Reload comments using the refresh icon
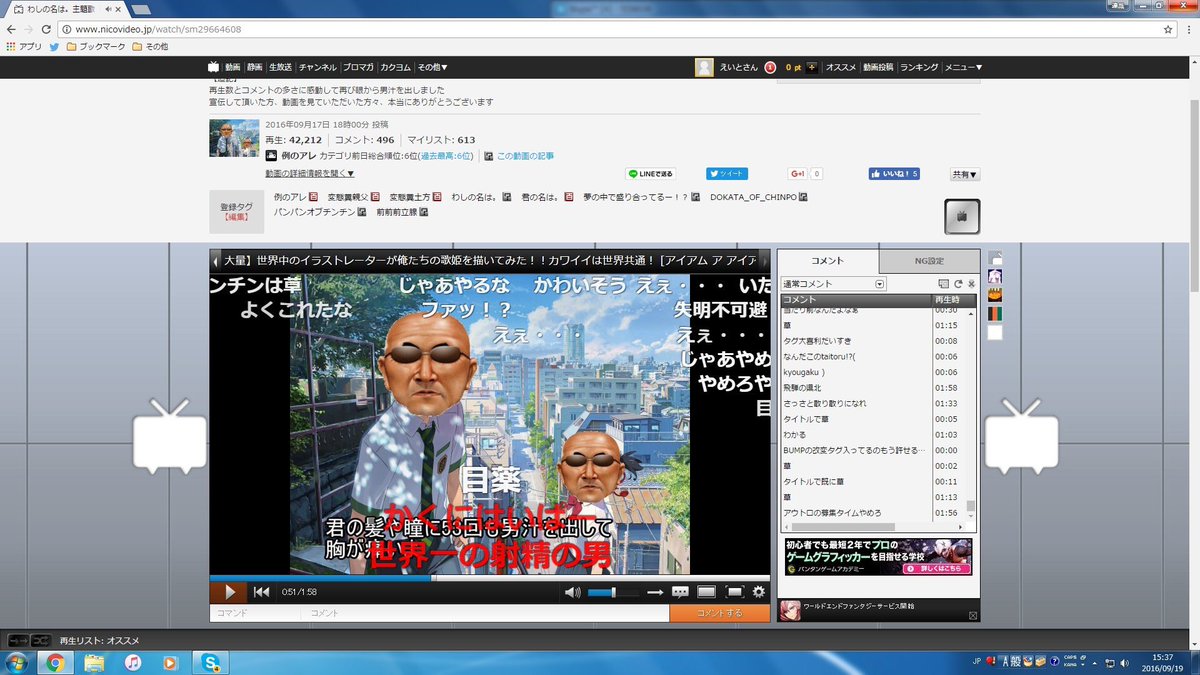The width and height of the screenshot is (1200, 675). 957,284
